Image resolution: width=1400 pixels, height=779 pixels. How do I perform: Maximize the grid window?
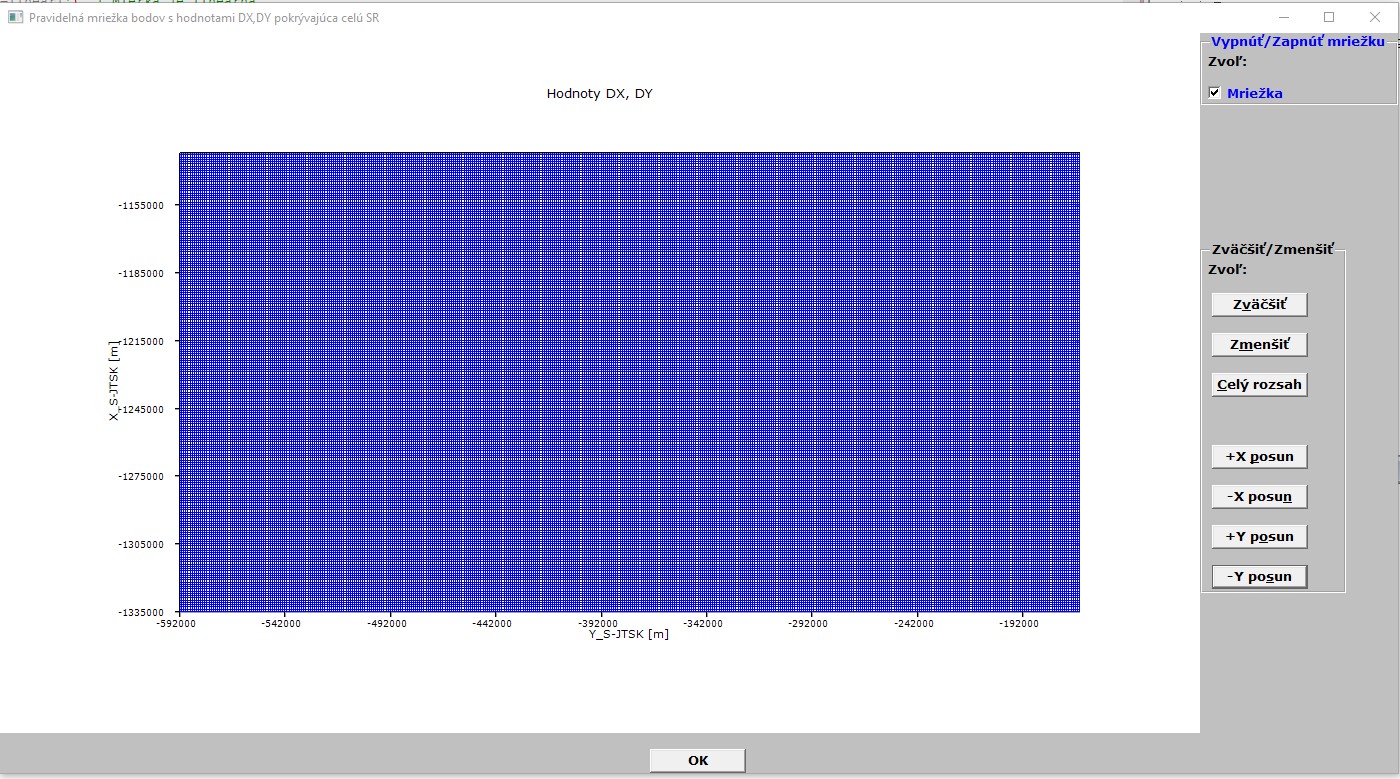click(x=1329, y=17)
